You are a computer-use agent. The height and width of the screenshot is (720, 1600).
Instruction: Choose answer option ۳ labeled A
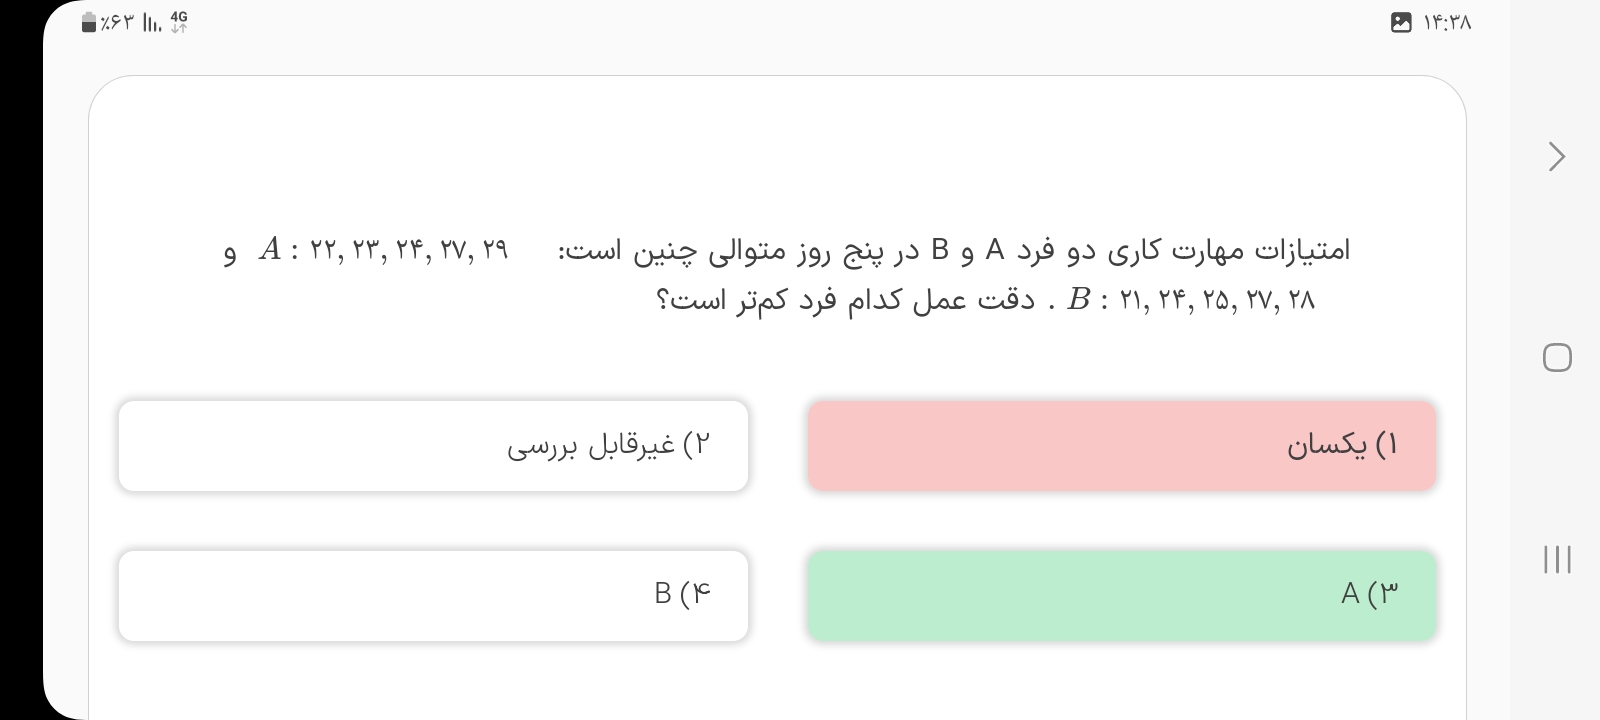[1121, 595]
